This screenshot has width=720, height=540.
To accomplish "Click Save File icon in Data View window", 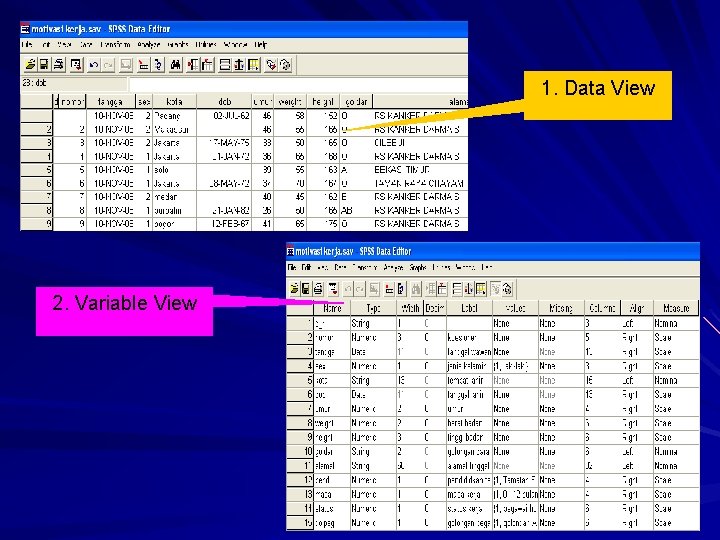I will point(44,65).
